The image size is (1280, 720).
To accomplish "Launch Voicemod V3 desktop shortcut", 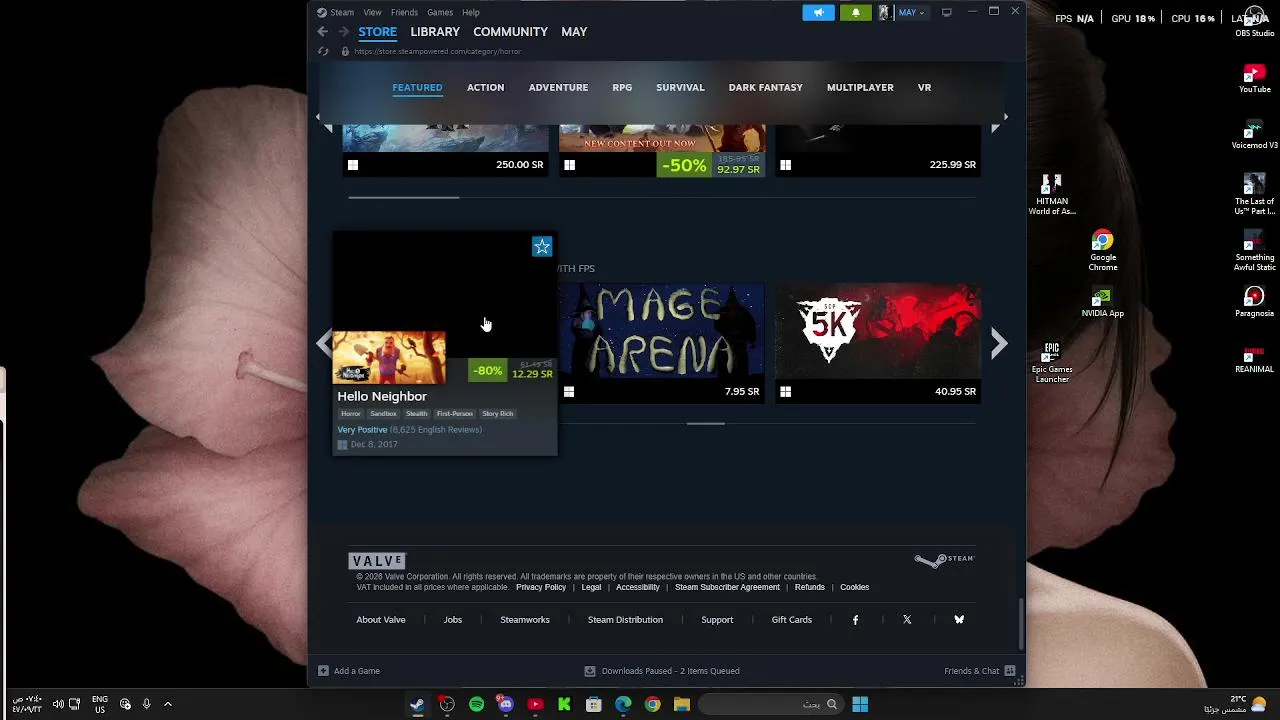I will point(1254,134).
